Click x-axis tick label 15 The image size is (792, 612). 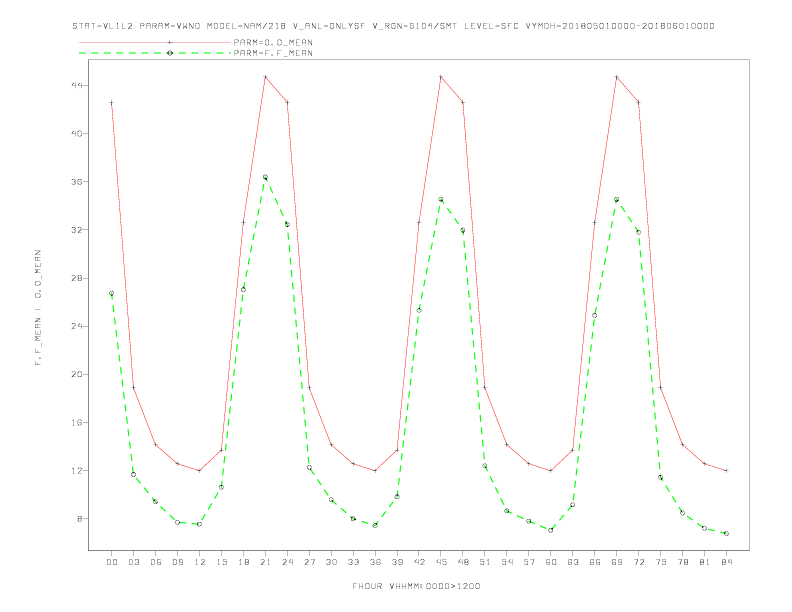[221, 562]
